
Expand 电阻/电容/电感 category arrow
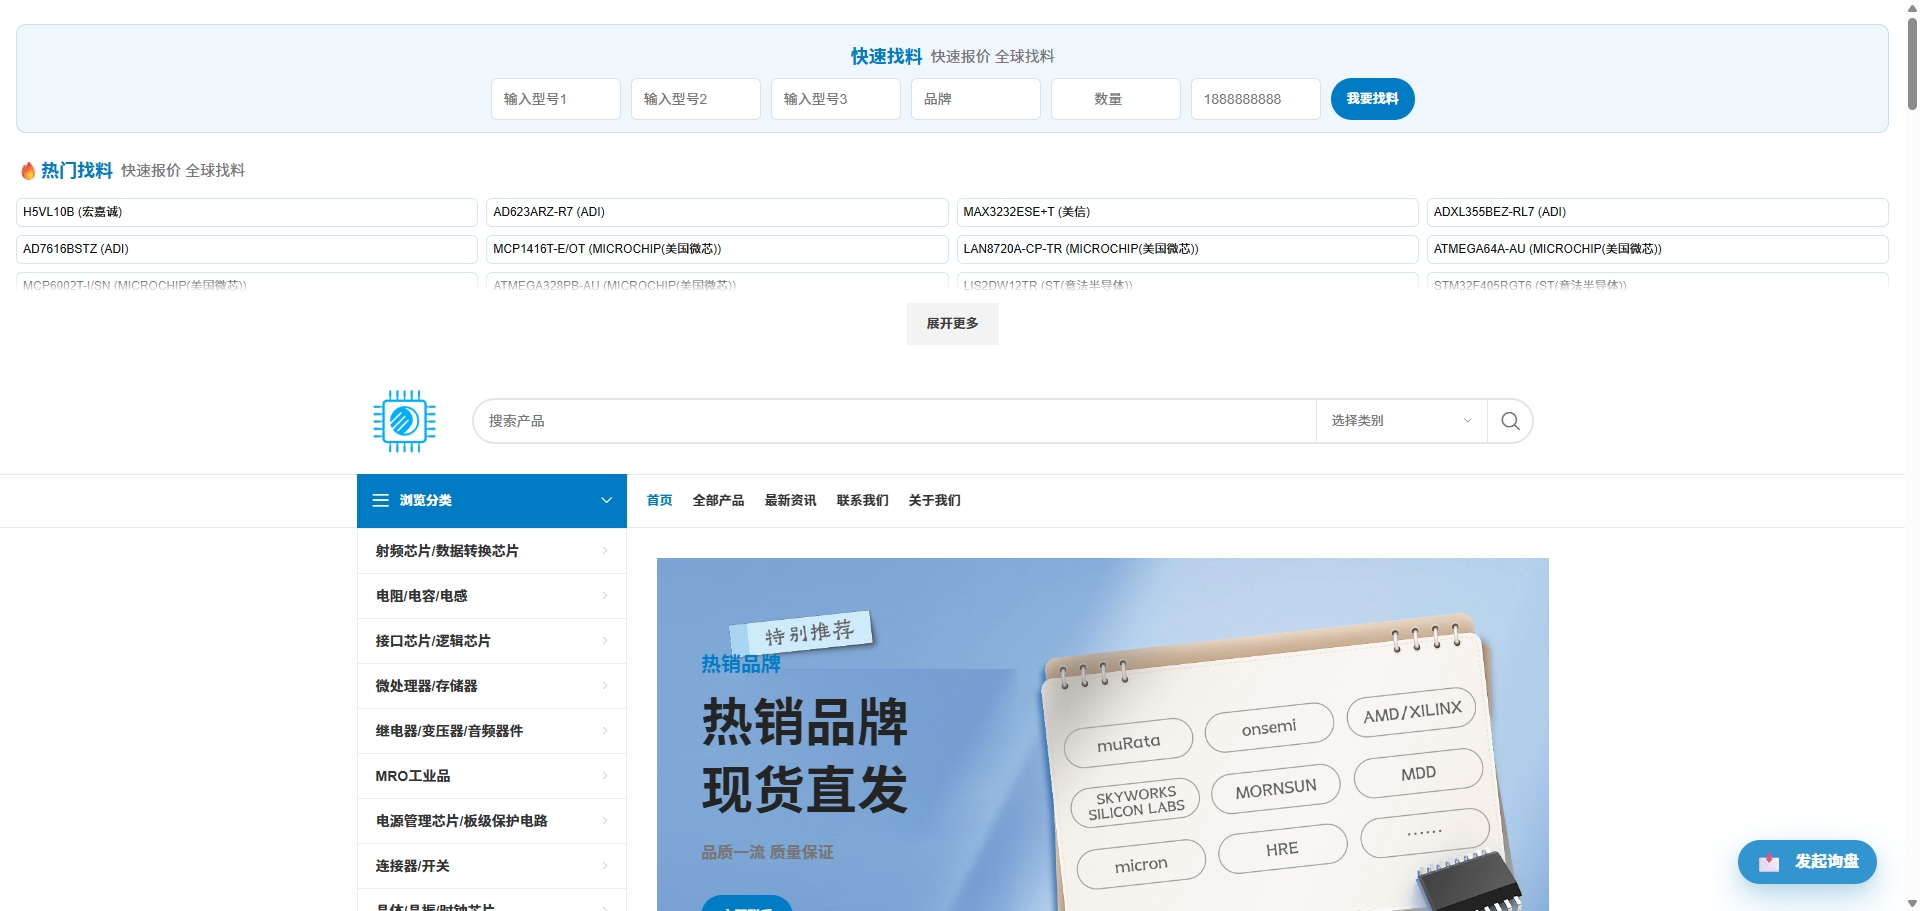click(x=605, y=596)
